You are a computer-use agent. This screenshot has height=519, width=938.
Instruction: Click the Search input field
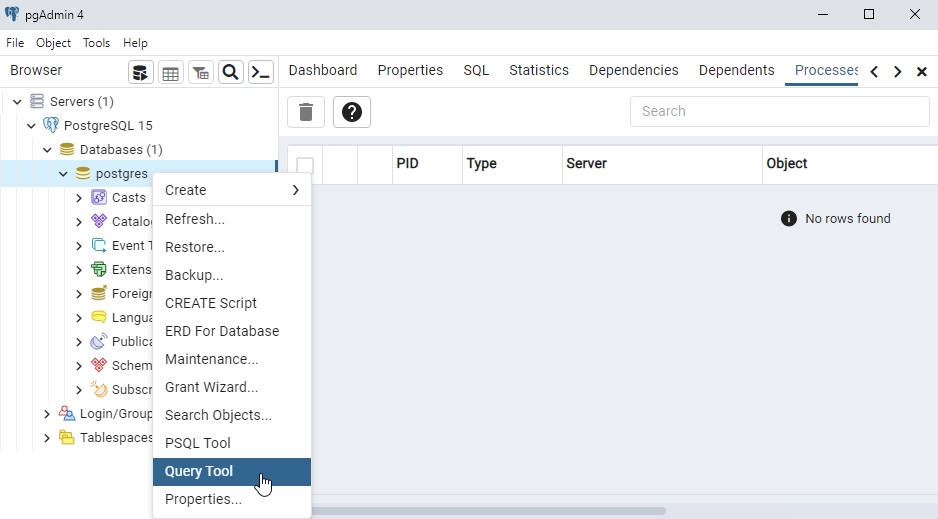[779, 111]
